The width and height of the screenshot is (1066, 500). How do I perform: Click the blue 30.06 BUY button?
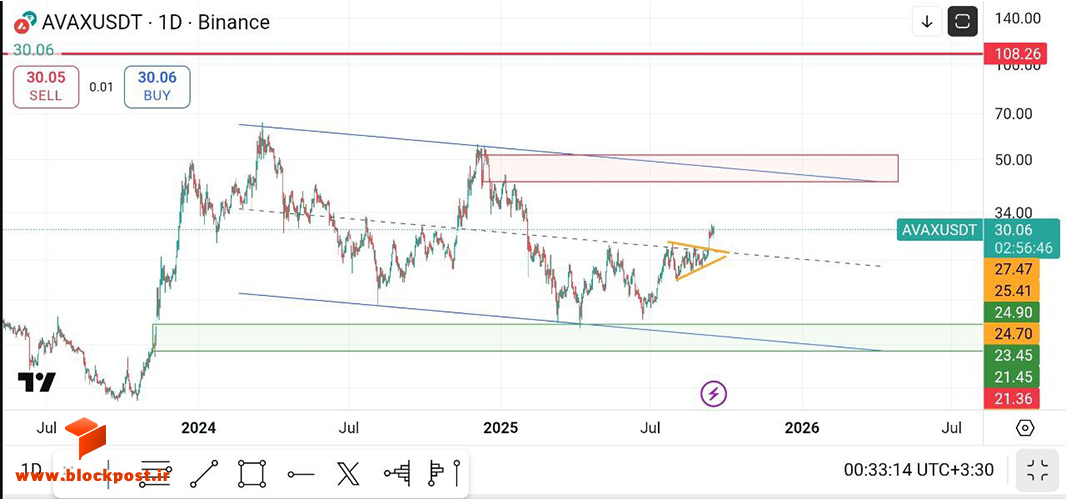(x=157, y=87)
